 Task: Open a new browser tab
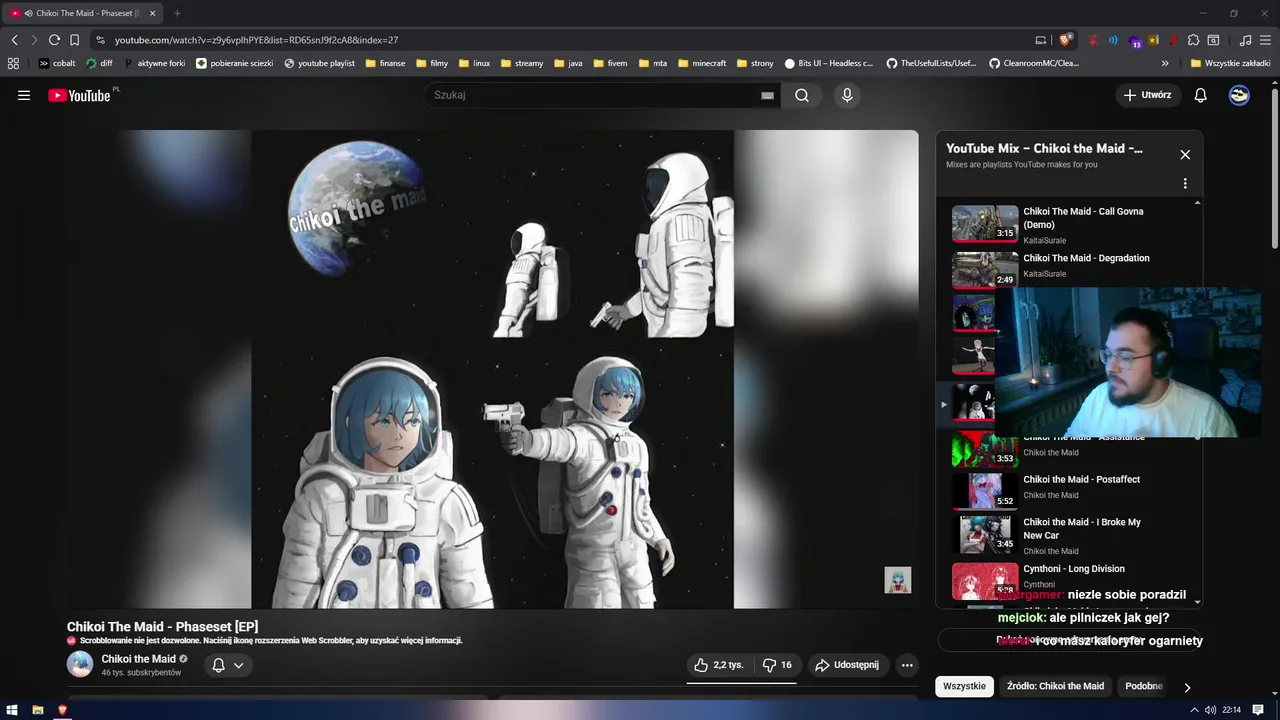coord(177,13)
